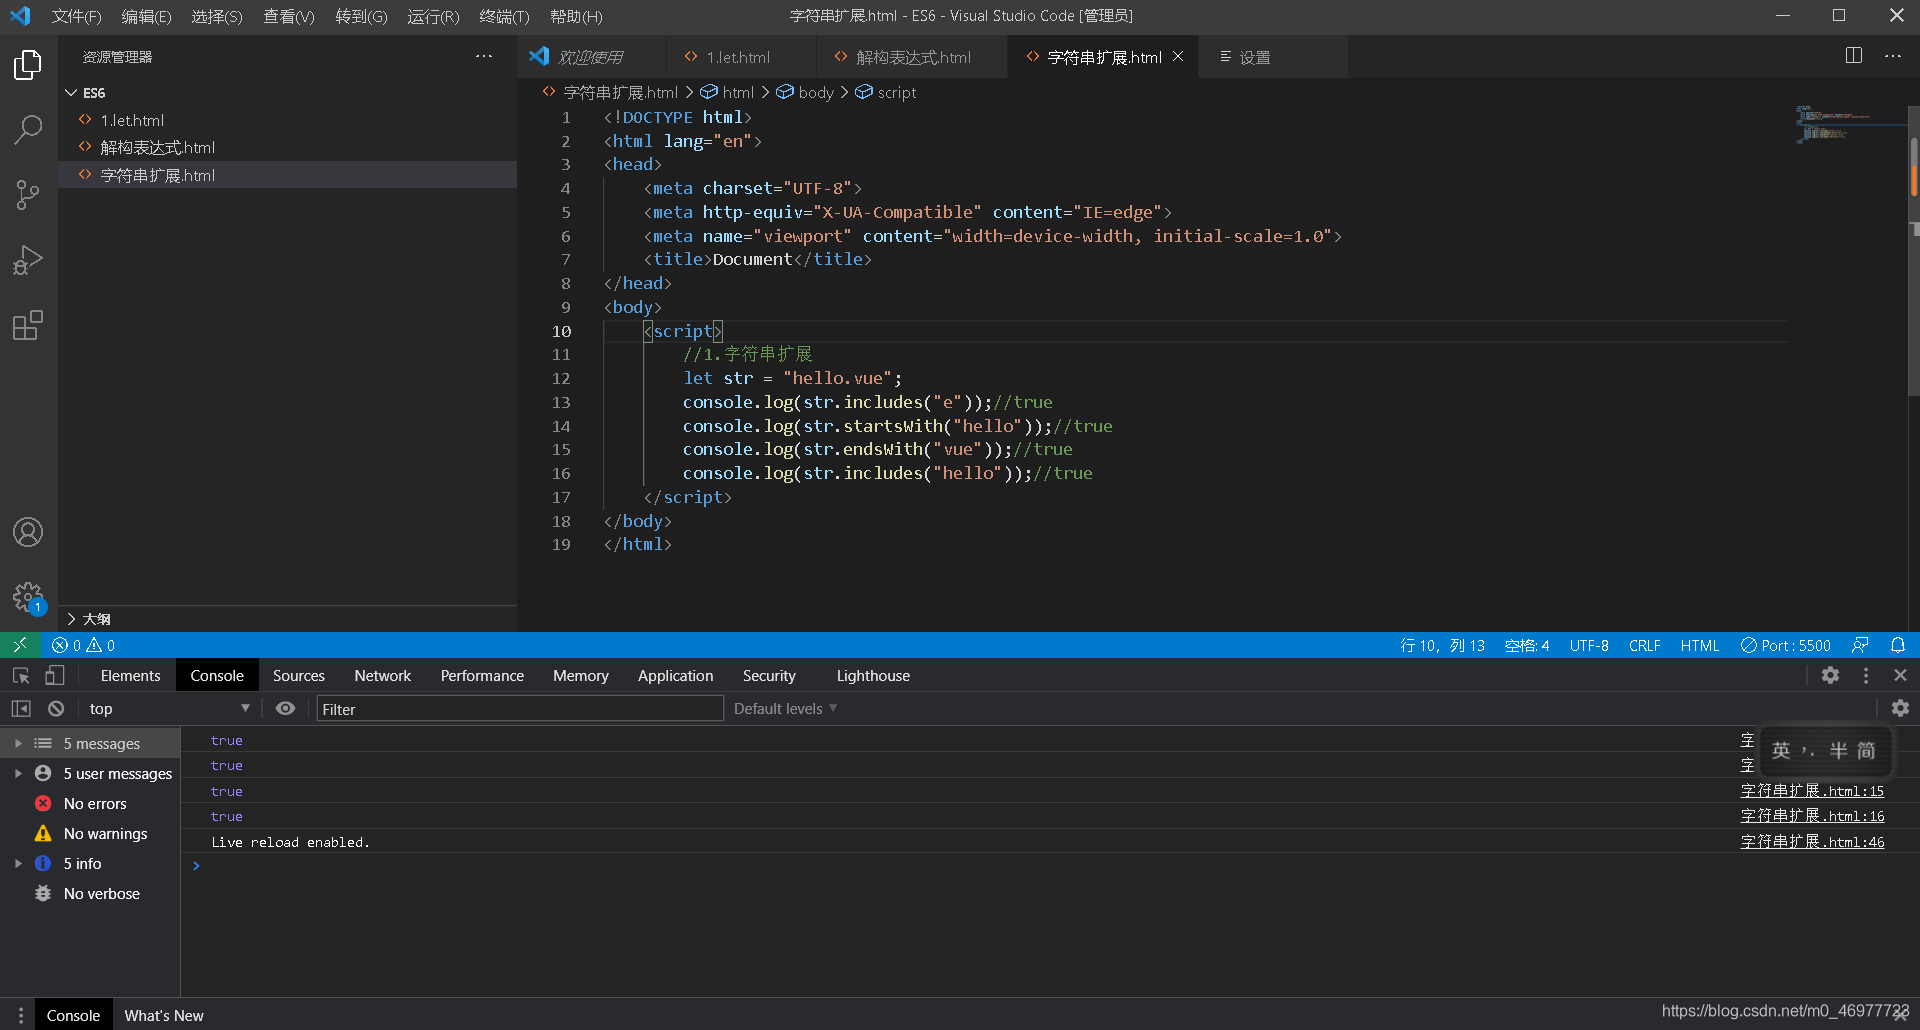This screenshot has height=1030, width=1920.
Task: Switch to the 欢迎使用 tab
Action: [x=590, y=57]
